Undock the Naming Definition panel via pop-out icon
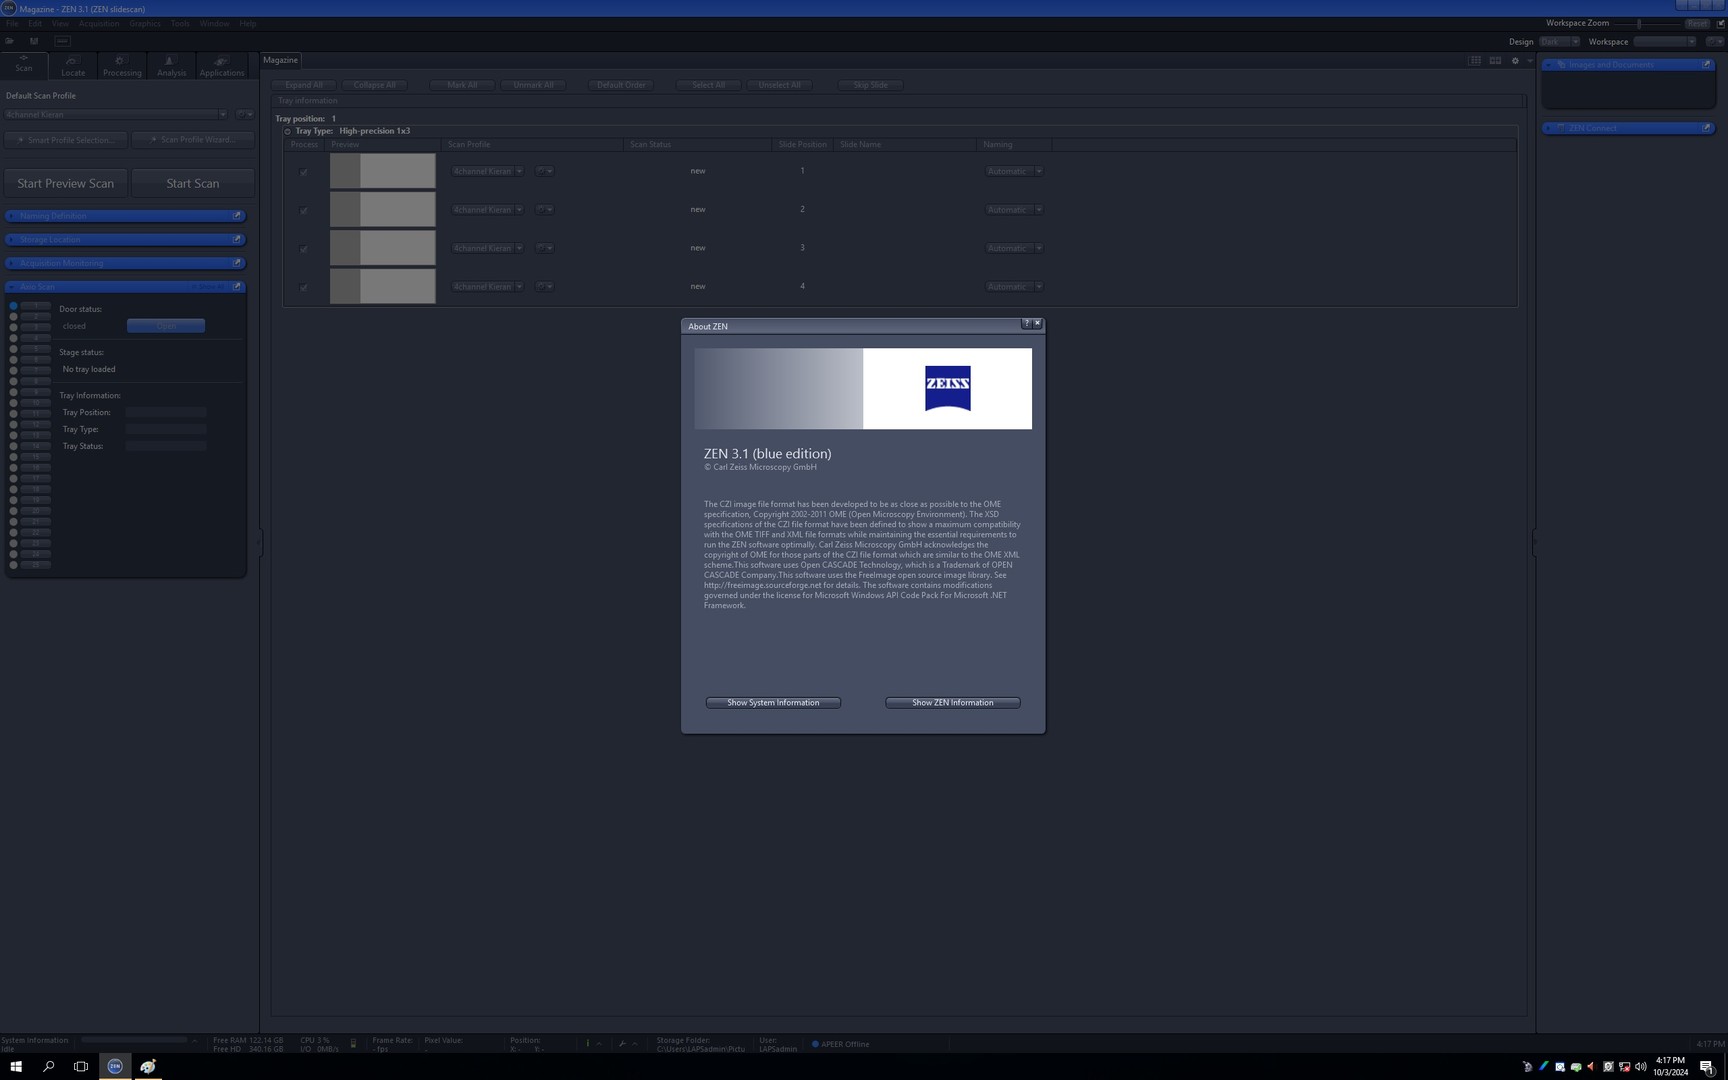The height and width of the screenshot is (1080, 1728). tap(237, 216)
